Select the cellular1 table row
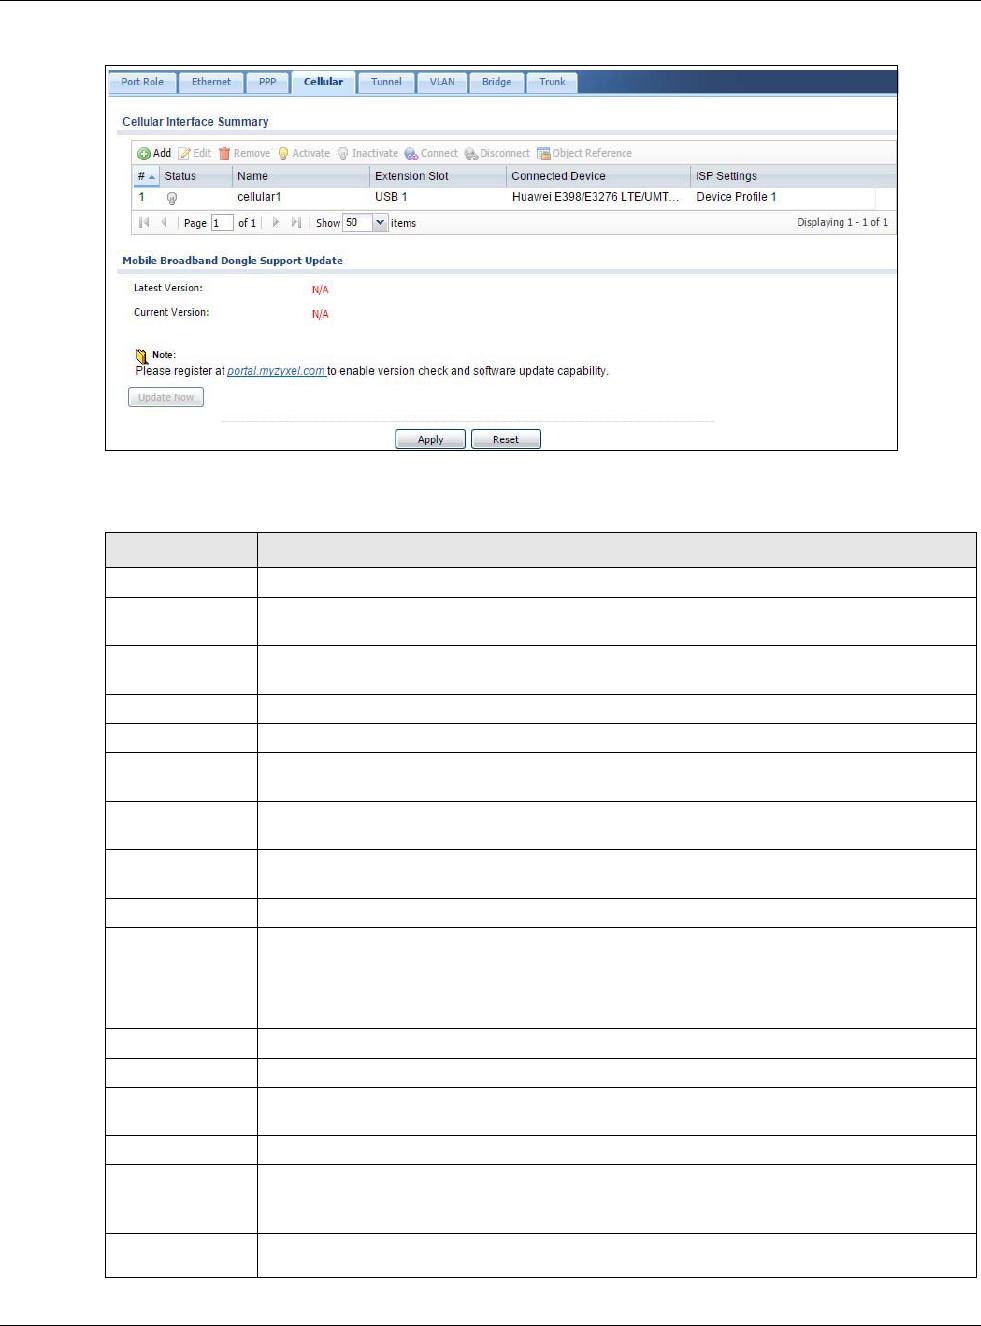This screenshot has width=981, height=1326. click(x=504, y=197)
